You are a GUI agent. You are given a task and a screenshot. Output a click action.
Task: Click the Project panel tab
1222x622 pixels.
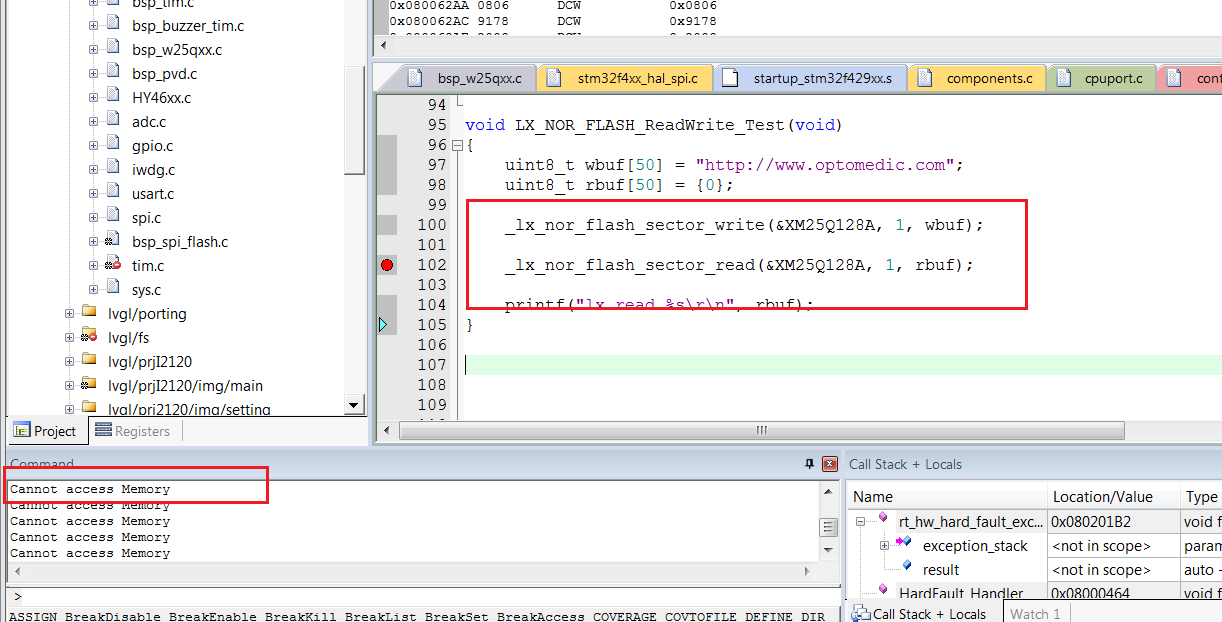point(45,431)
